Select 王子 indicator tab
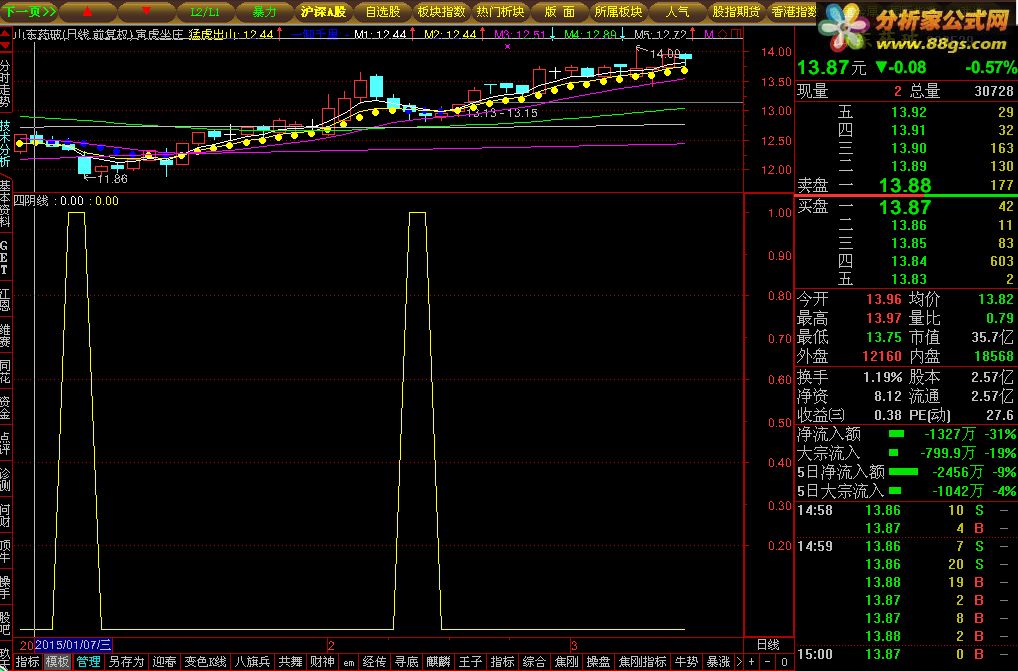This screenshot has height=671, width=1018. 470,662
